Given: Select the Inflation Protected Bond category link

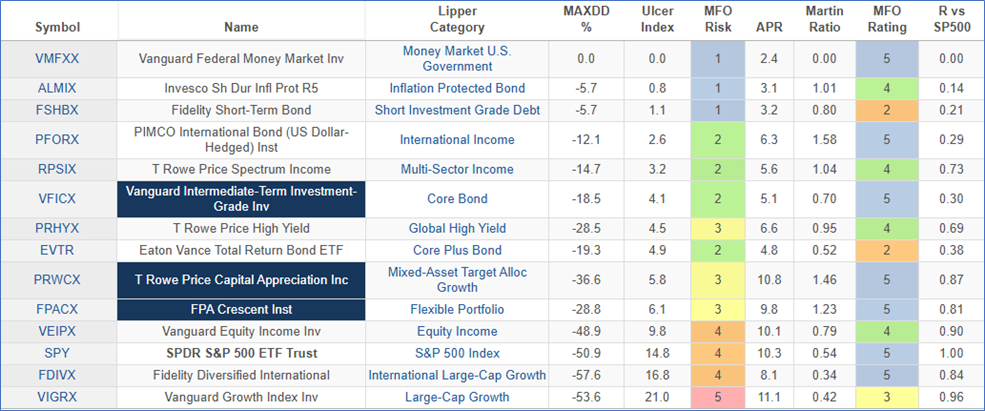Looking at the screenshot, I should 455,88.
